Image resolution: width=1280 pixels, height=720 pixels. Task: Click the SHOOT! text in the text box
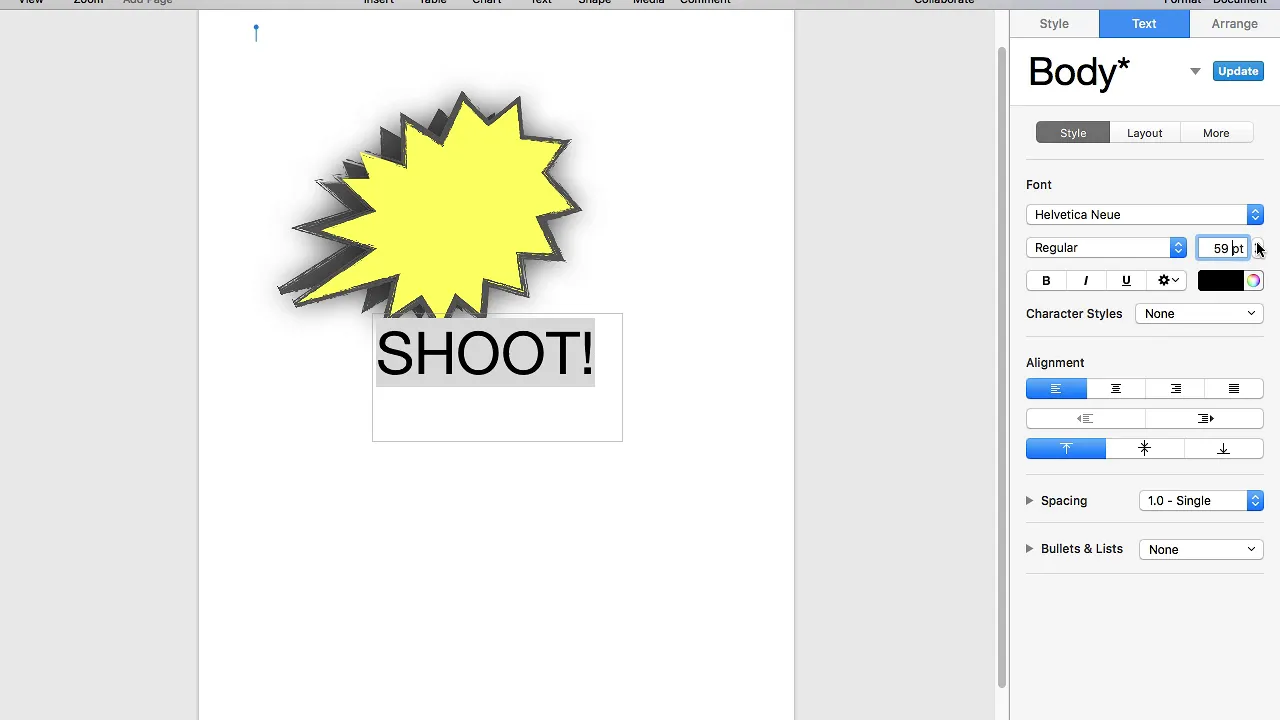pyautogui.click(x=485, y=353)
